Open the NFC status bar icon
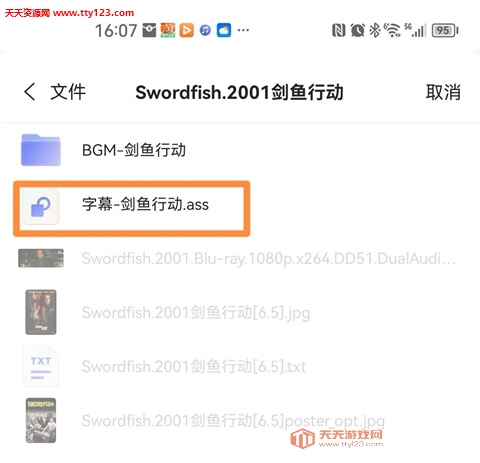 [338, 31]
